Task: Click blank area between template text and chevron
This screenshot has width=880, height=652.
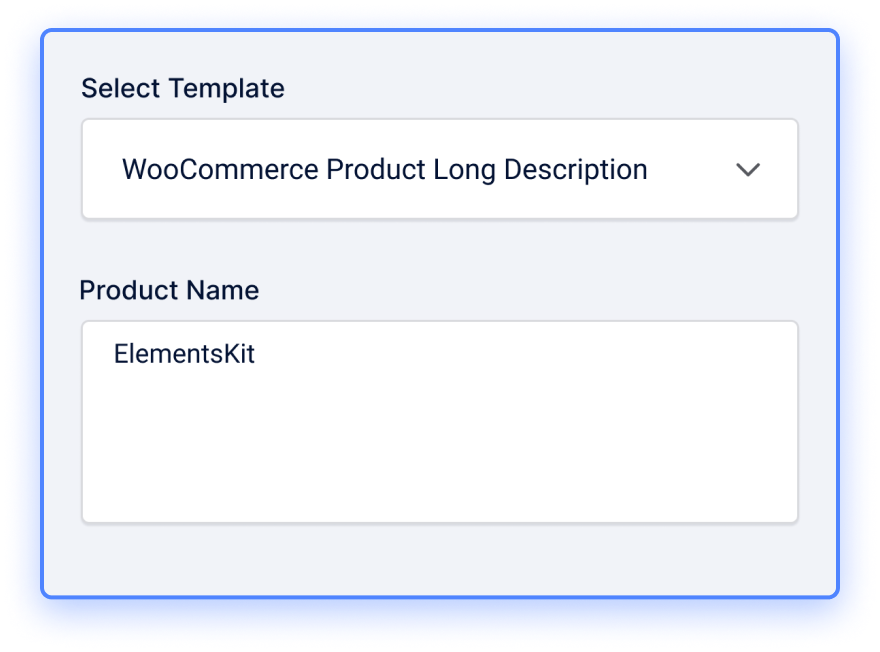Action: tap(691, 169)
